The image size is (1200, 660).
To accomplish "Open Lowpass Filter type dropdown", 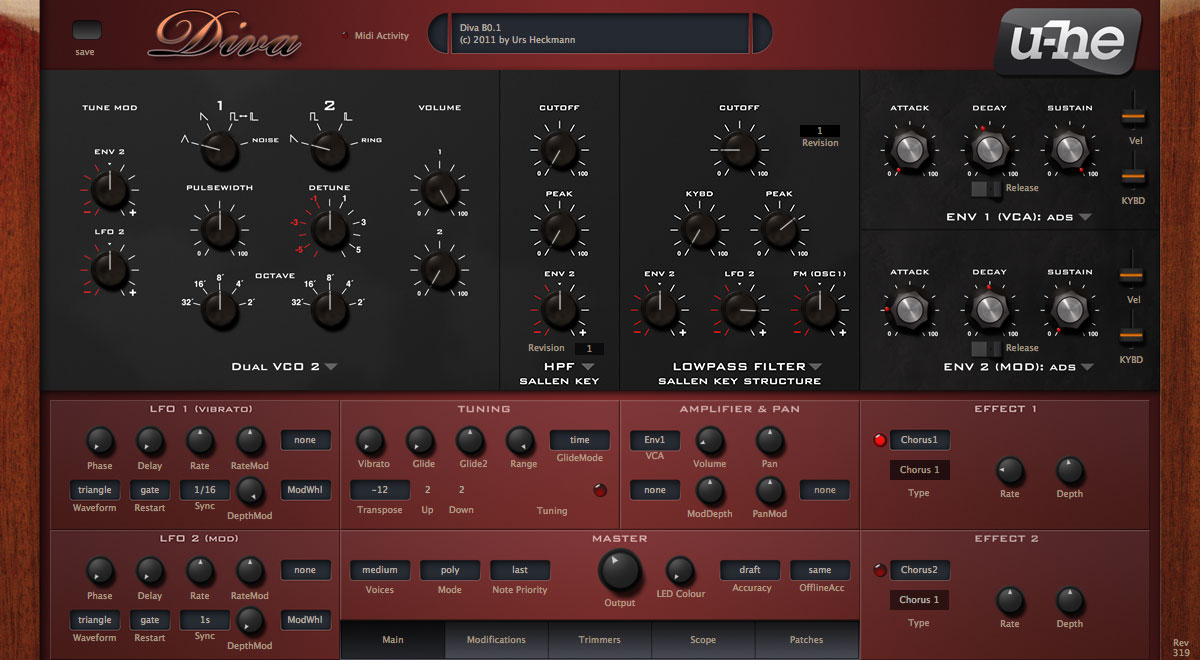I will point(816,367).
